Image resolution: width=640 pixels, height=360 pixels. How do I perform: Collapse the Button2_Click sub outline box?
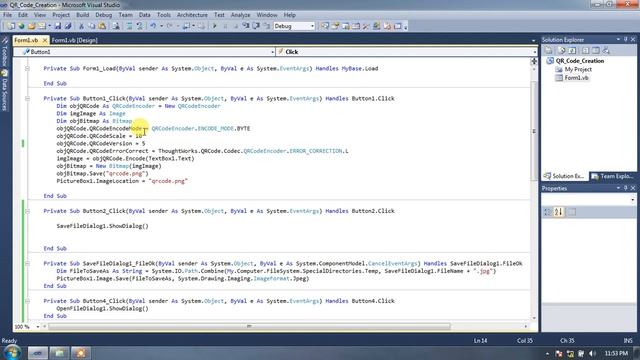click(27, 211)
